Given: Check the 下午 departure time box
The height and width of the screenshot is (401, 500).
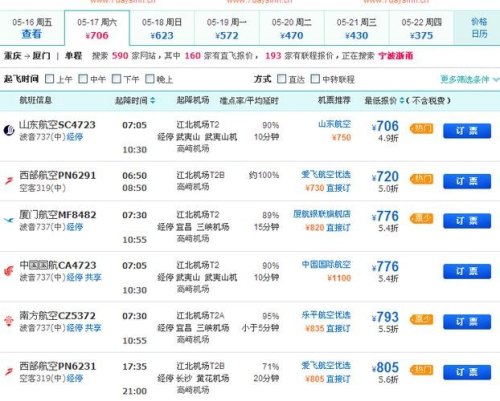Looking at the screenshot, I should (x=116, y=79).
